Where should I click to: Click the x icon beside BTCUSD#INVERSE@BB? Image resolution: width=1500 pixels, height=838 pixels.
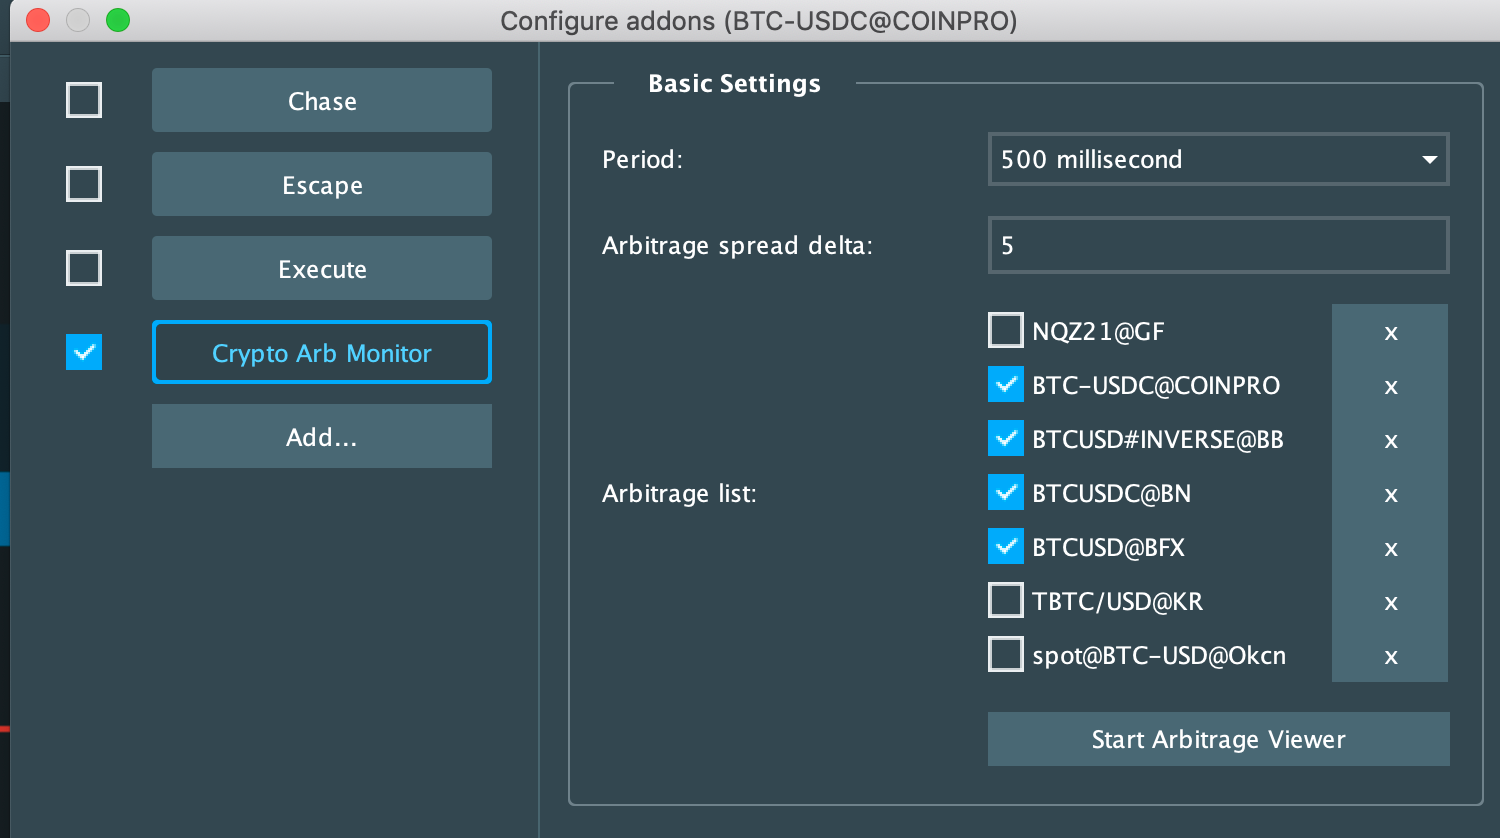pyautogui.click(x=1390, y=440)
